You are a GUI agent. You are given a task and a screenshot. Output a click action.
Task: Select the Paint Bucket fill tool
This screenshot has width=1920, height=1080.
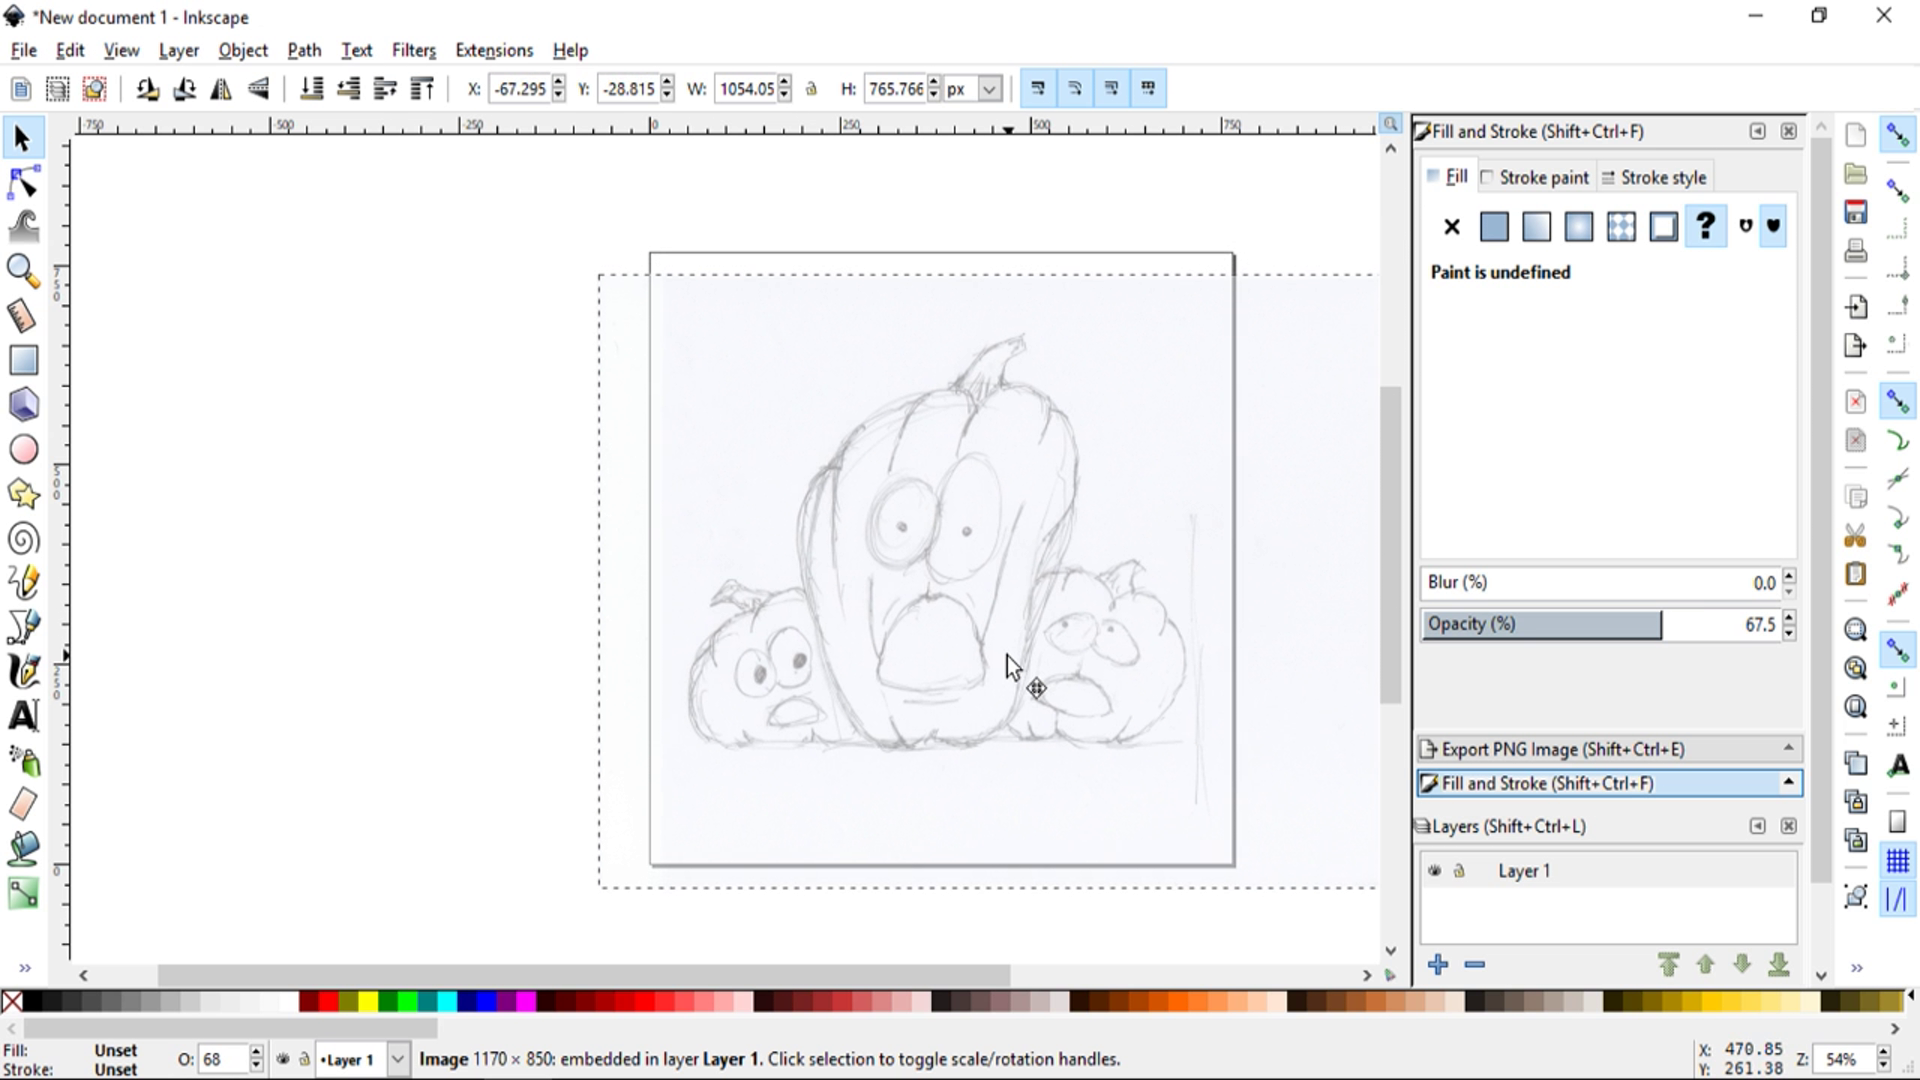pos(22,849)
